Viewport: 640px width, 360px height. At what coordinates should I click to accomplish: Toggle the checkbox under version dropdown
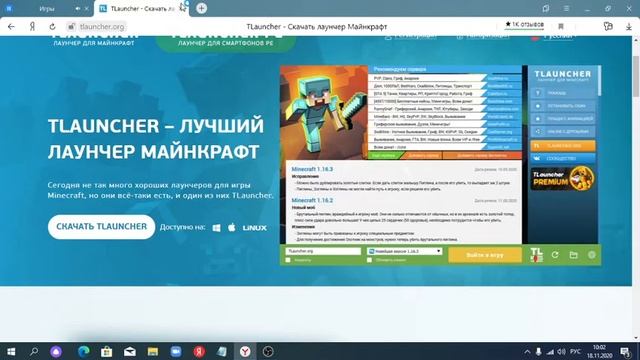tap(369, 260)
